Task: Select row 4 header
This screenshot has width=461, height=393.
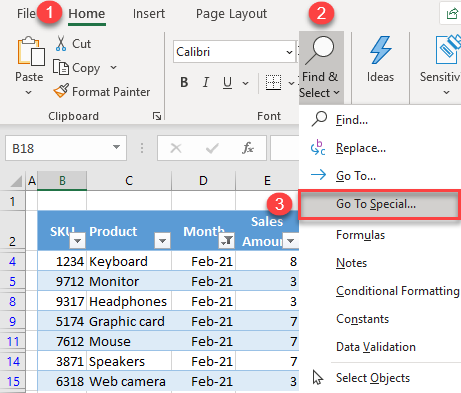Action: coord(12,261)
